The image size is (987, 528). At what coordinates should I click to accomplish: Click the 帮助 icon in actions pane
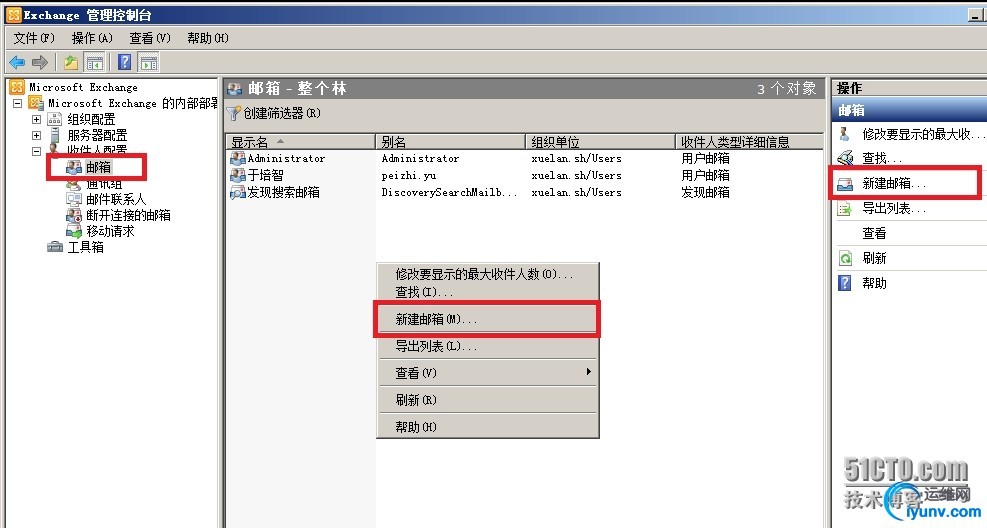click(x=845, y=283)
